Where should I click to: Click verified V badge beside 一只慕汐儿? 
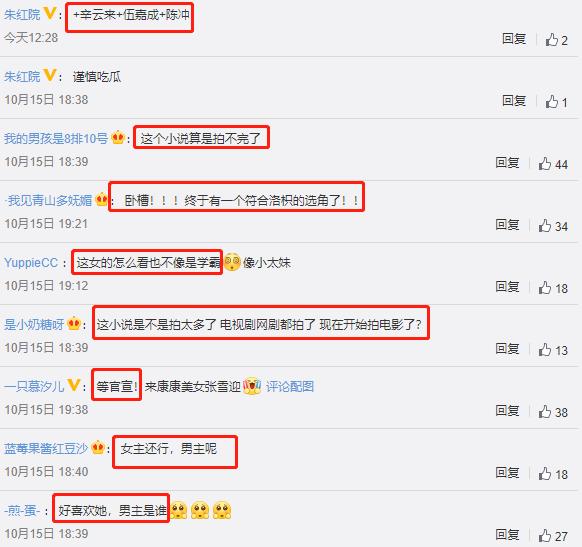pos(74,385)
